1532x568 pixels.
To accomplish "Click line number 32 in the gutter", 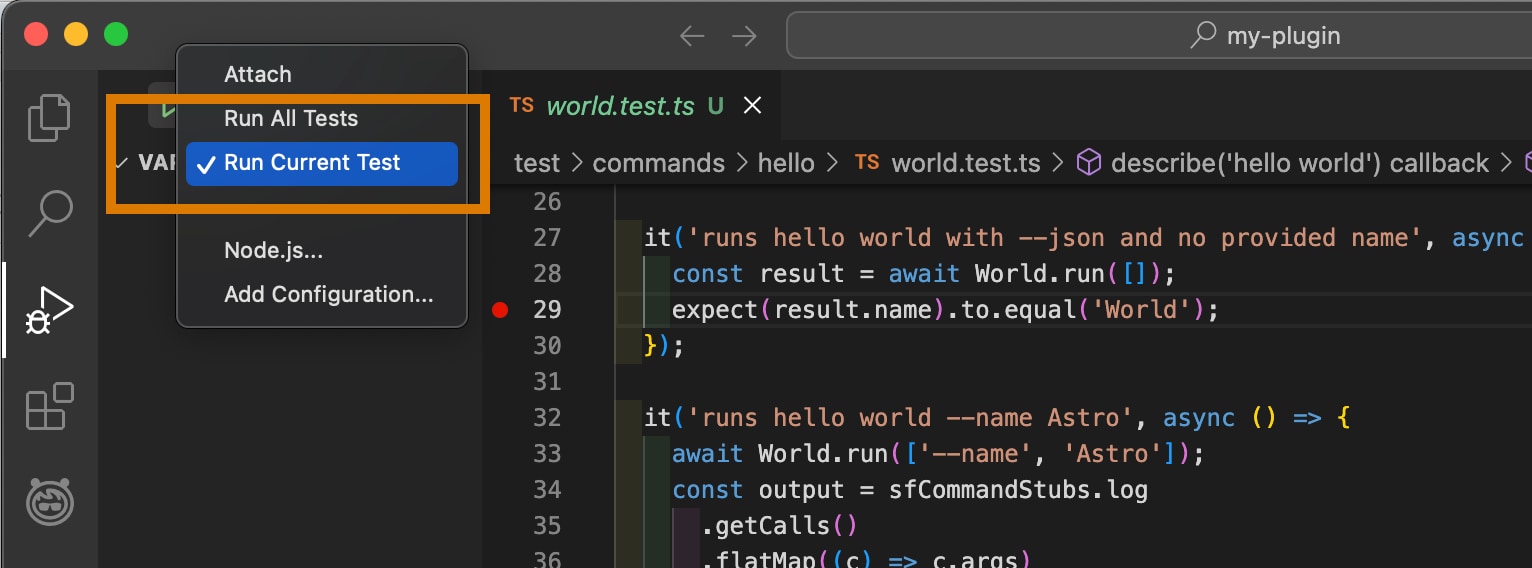I will [x=547, y=418].
